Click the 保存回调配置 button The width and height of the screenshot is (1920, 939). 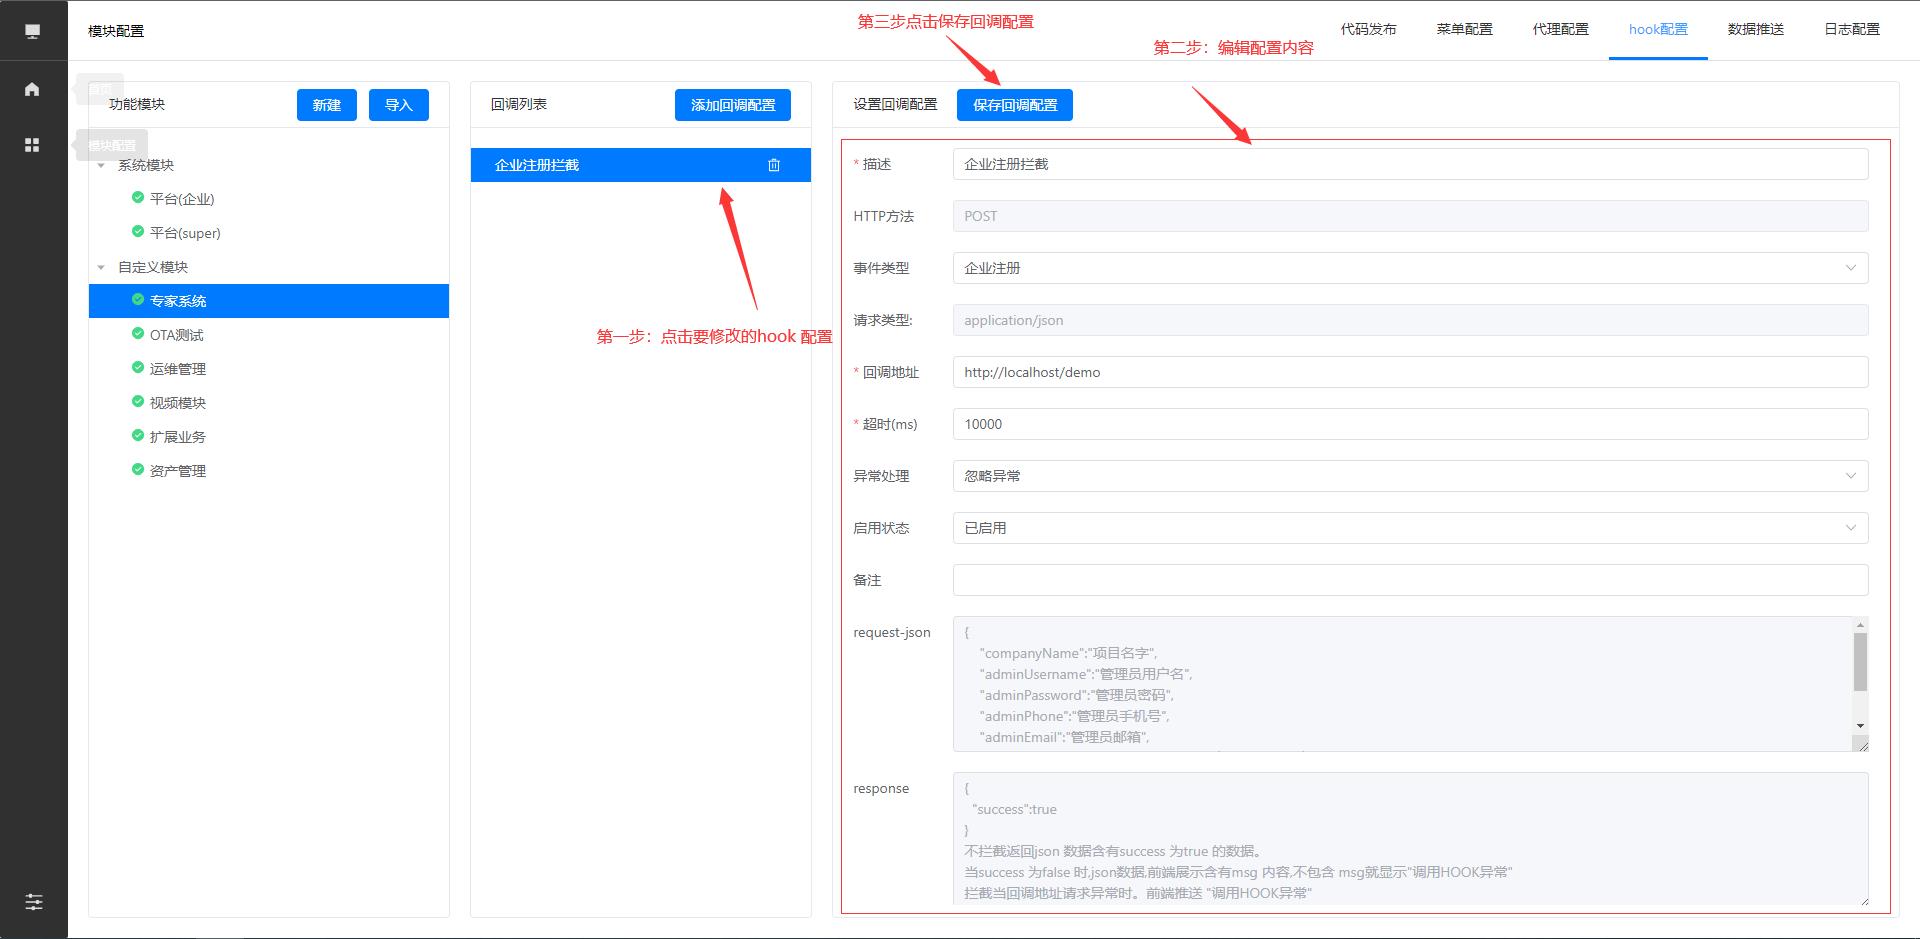pyautogui.click(x=1014, y=105)
